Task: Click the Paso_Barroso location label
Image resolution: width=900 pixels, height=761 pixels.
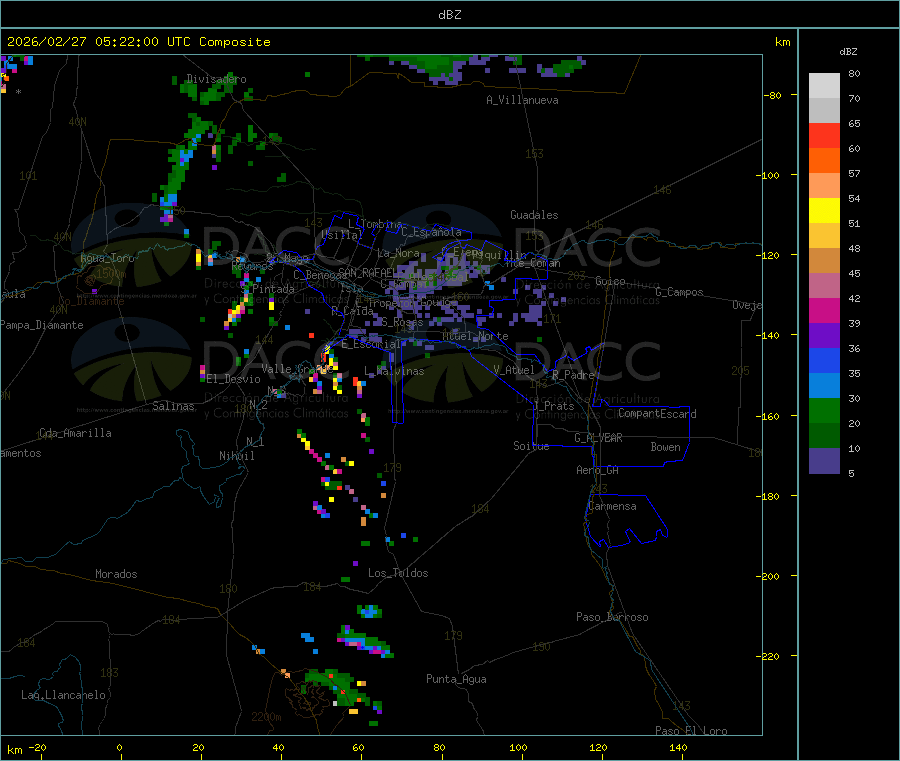Action: 612,617
